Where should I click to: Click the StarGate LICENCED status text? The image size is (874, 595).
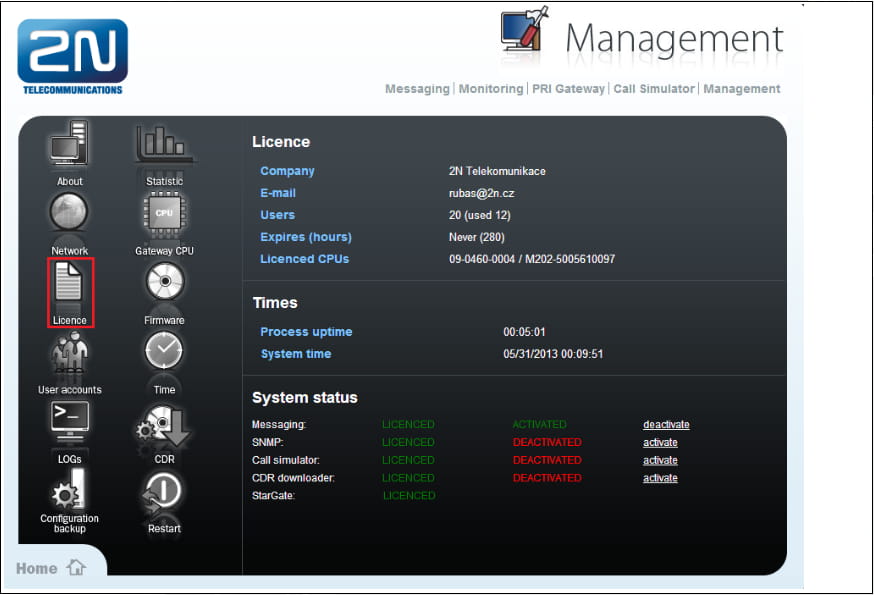(409, 496)
